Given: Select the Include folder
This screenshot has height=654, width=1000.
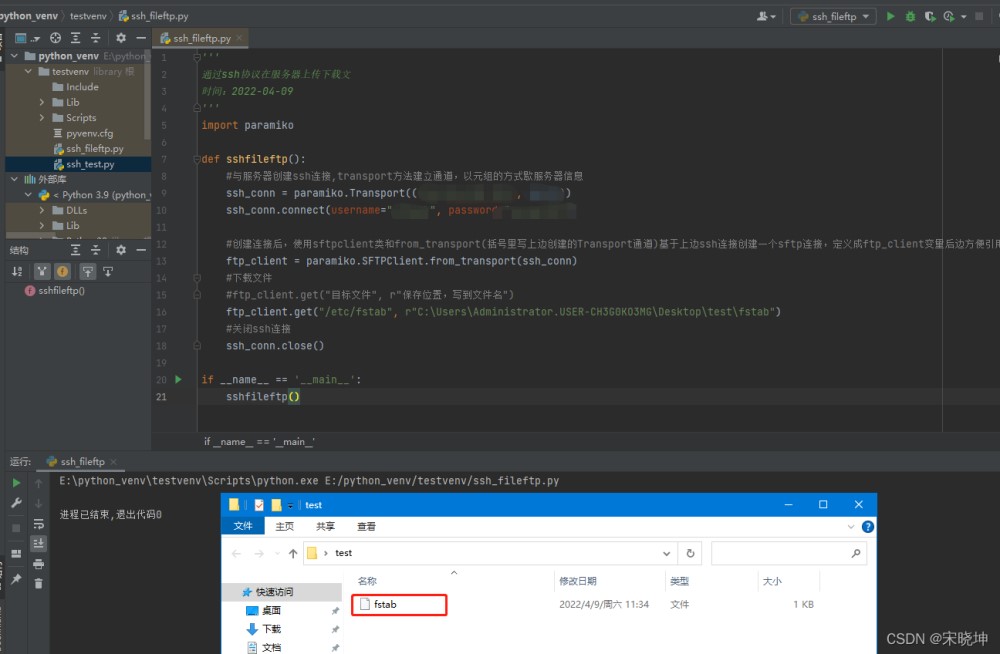Looking at the screenshot, I should 82,87.
